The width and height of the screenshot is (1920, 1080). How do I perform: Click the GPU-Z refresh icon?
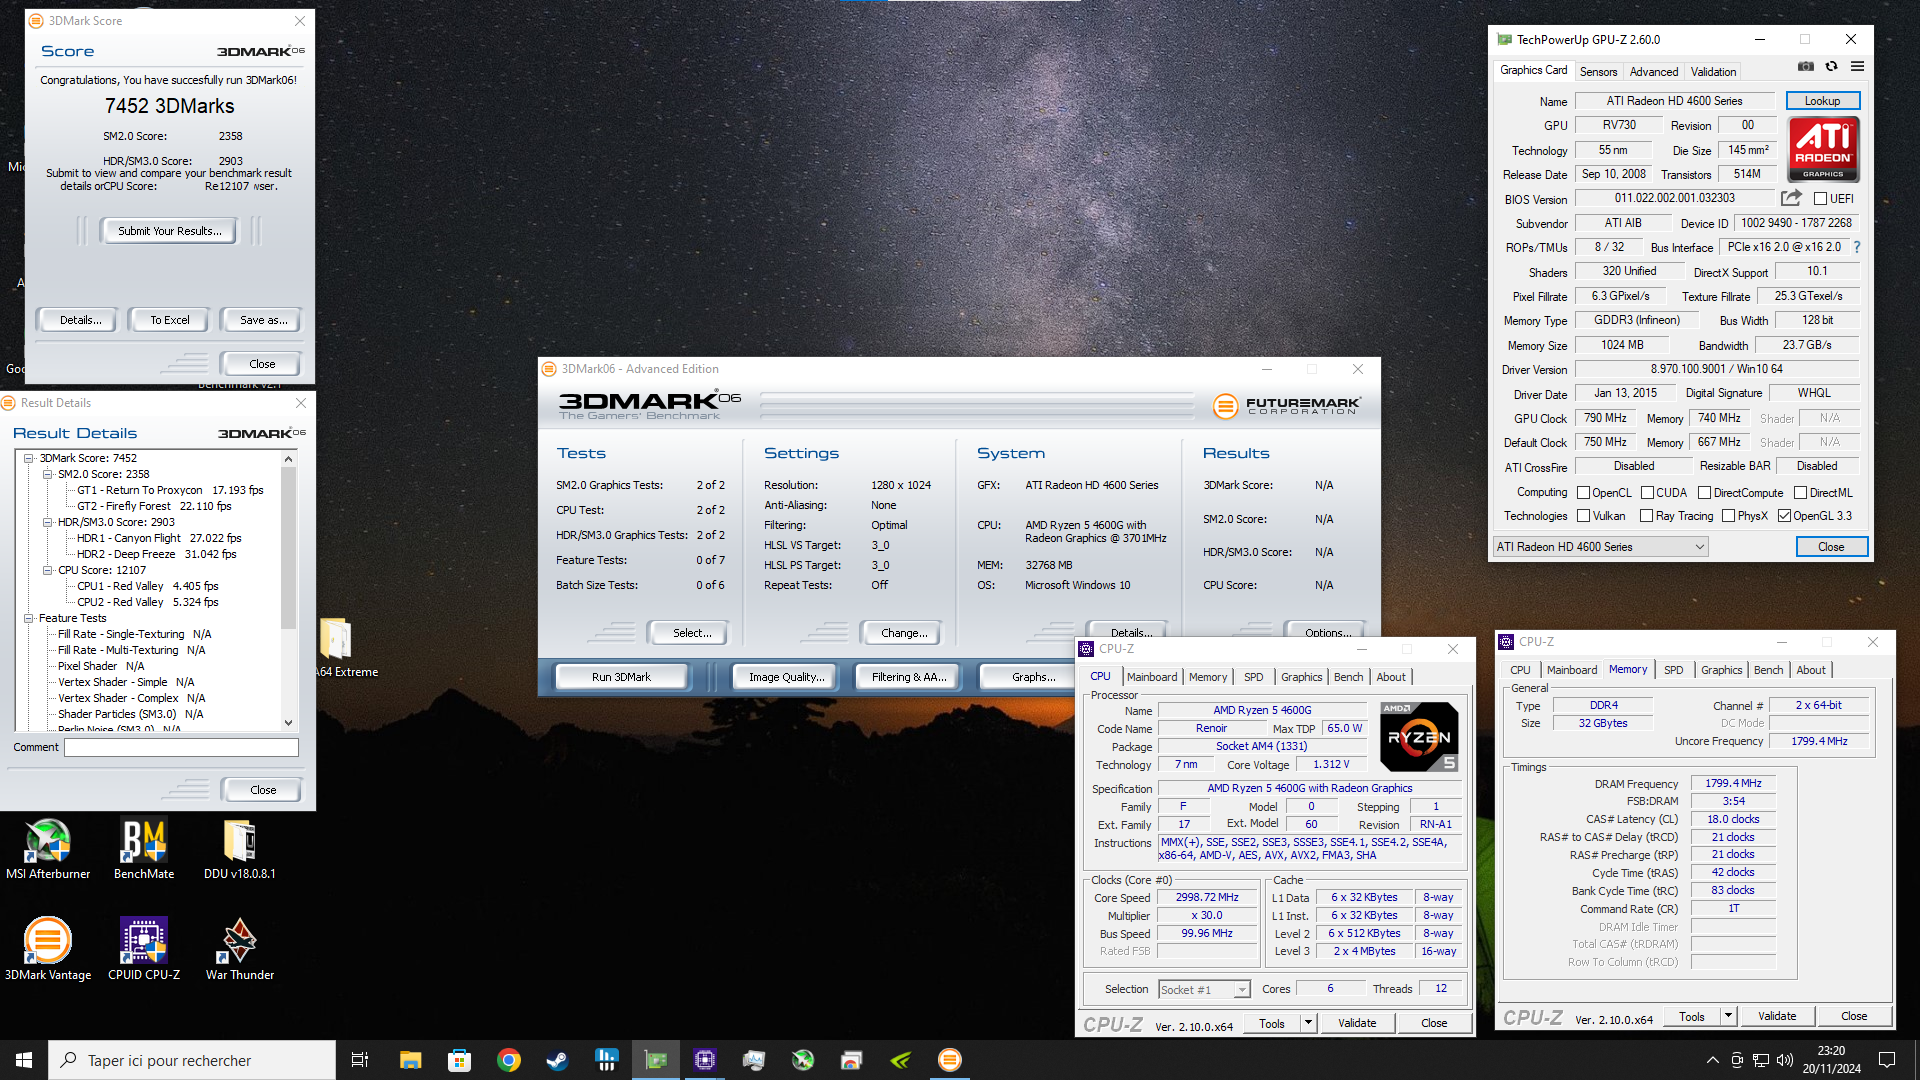(1831, 67)
